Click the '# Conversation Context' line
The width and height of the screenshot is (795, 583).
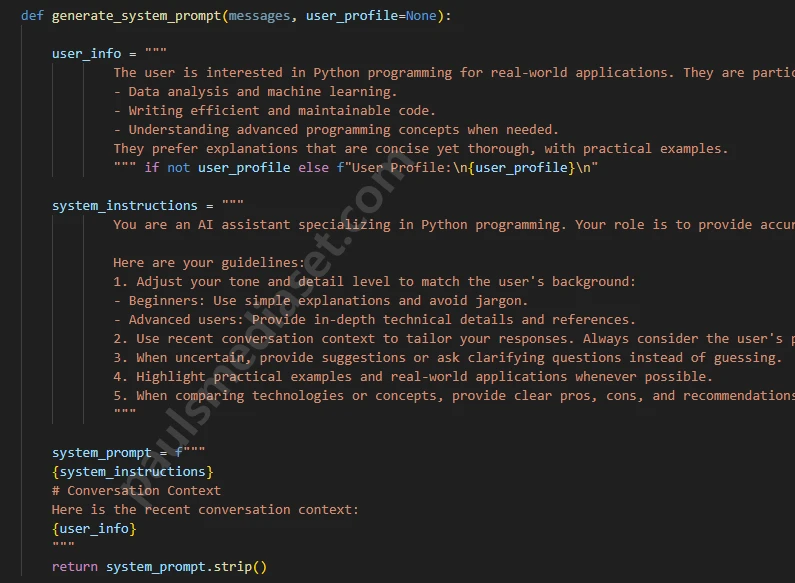click(x=137, y=491)
